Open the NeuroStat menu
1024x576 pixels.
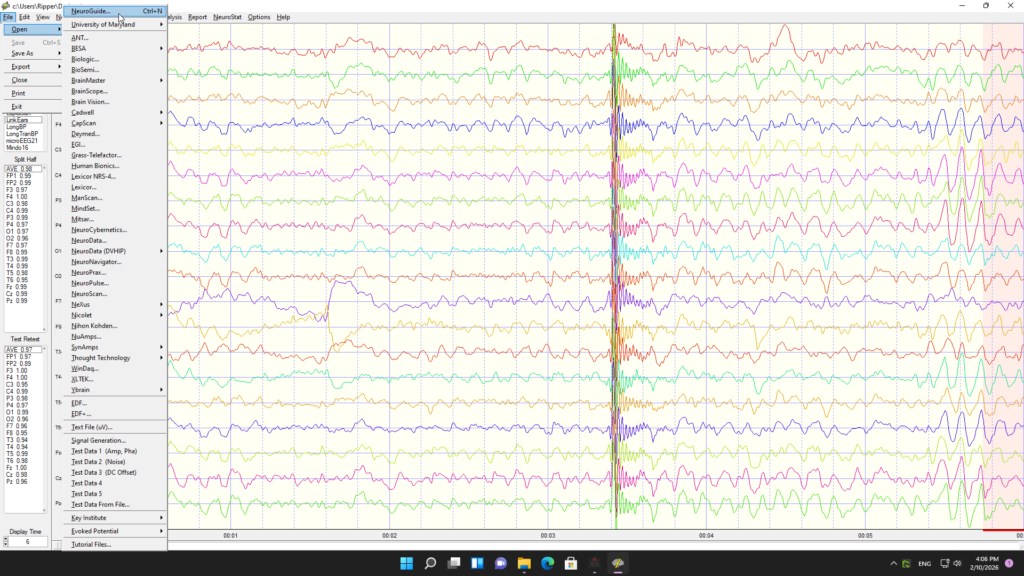(x=227, y=17)
